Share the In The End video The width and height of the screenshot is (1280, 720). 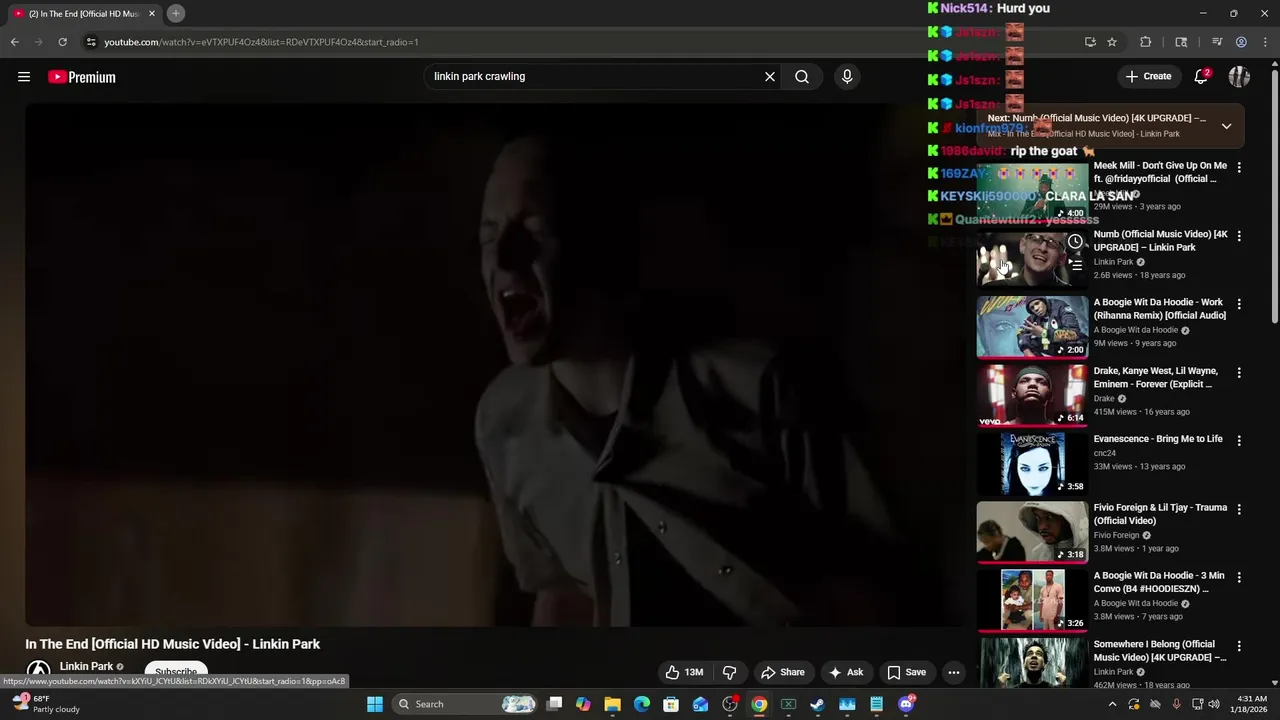point(782,672)
